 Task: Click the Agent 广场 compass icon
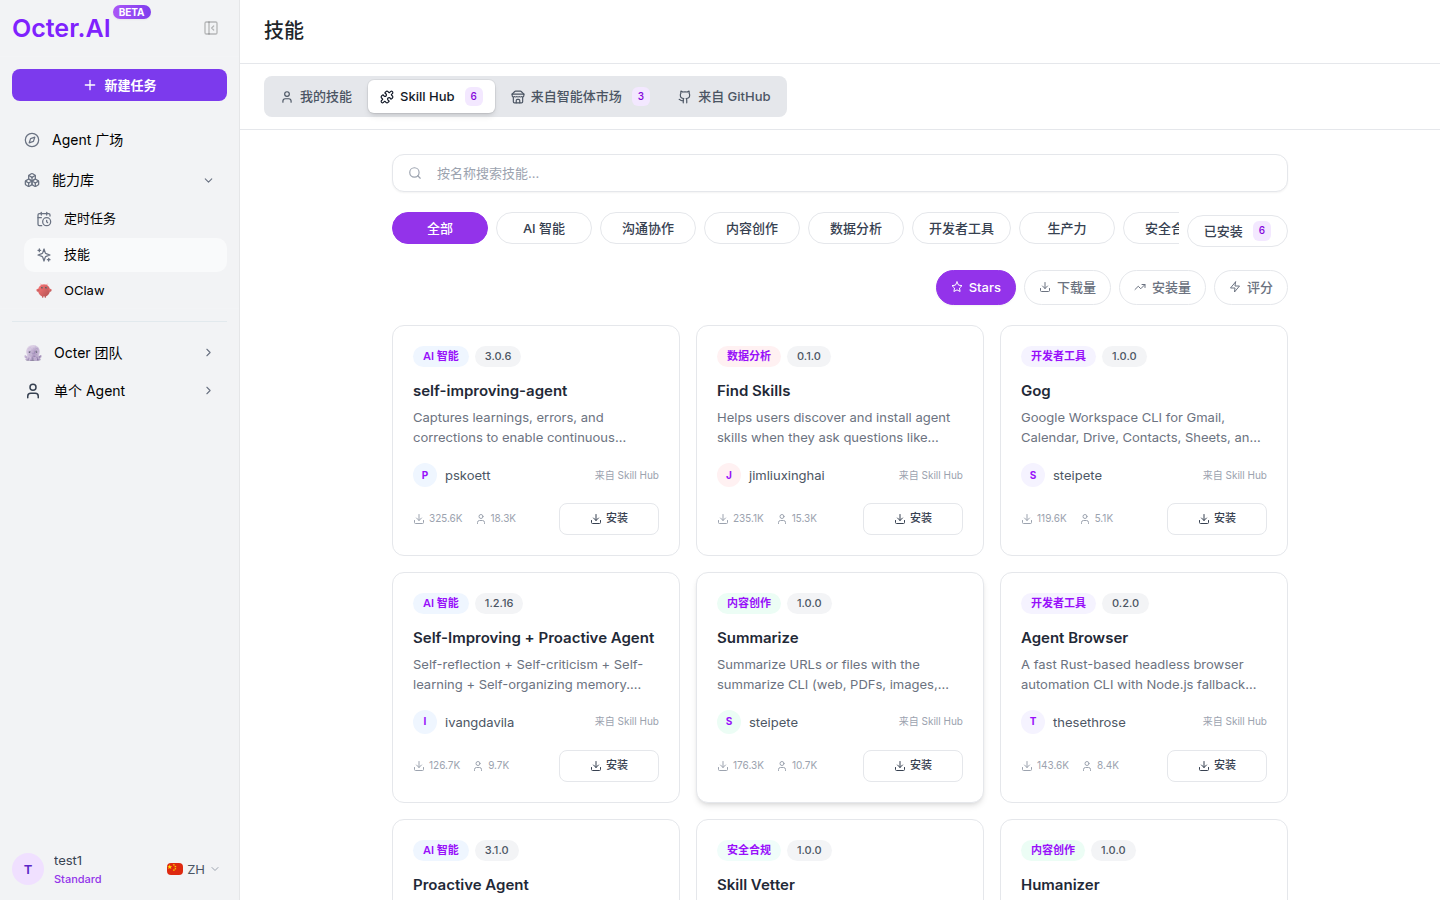tap(32, 140)
